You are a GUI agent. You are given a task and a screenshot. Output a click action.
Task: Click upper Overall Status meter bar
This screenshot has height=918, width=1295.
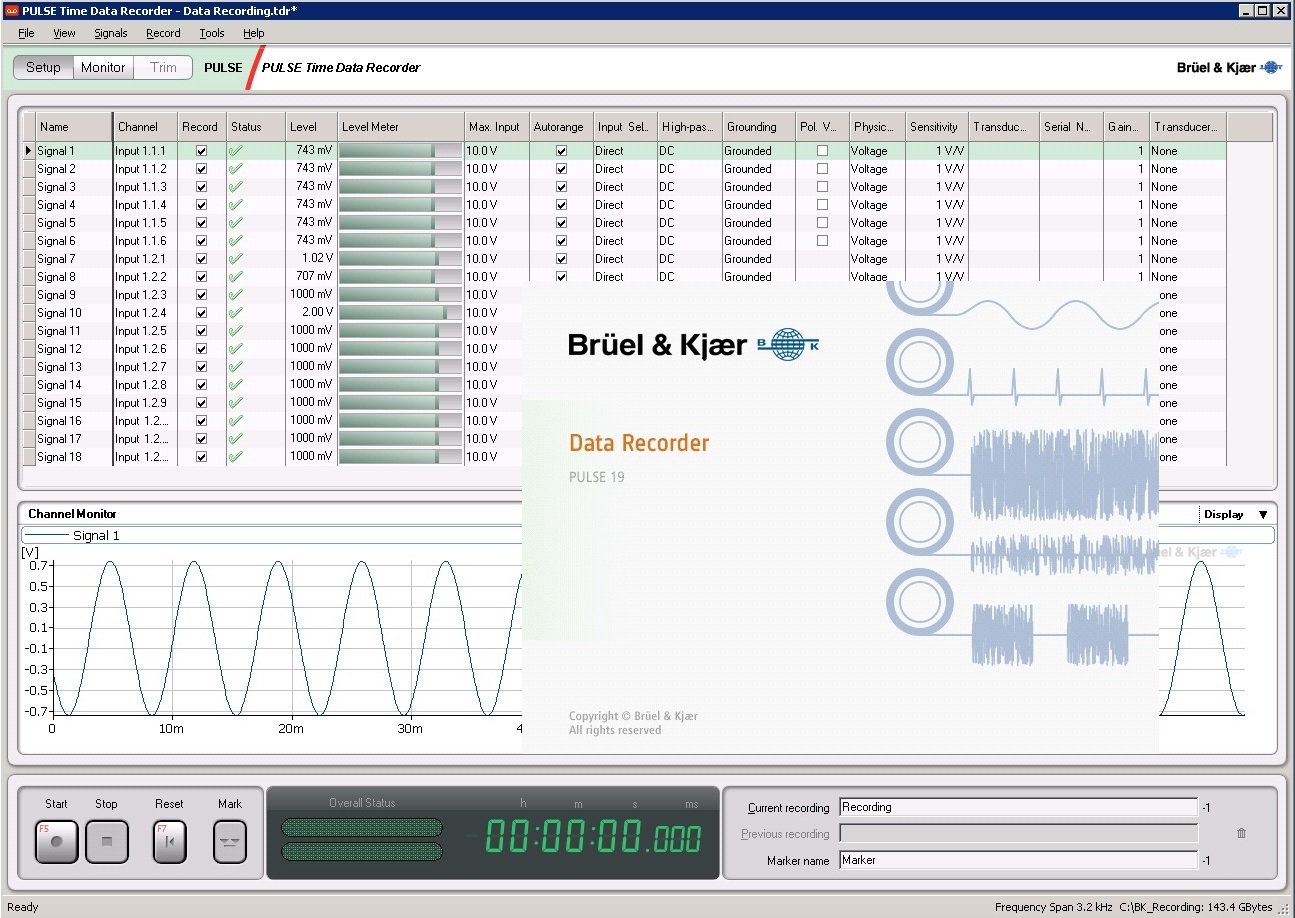coord(362,827)
